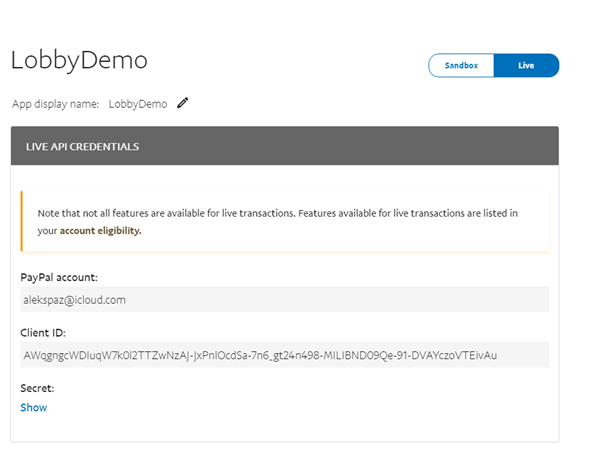Edit the app display name with pencil icon

[x=183, y=103]
